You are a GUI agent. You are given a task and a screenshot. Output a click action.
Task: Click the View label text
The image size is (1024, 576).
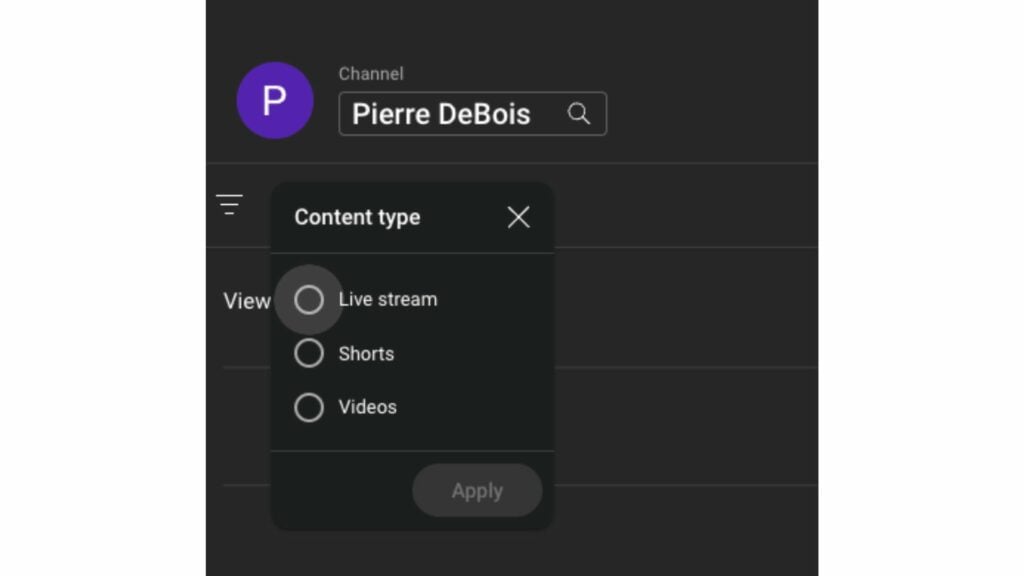coord(246,301)
